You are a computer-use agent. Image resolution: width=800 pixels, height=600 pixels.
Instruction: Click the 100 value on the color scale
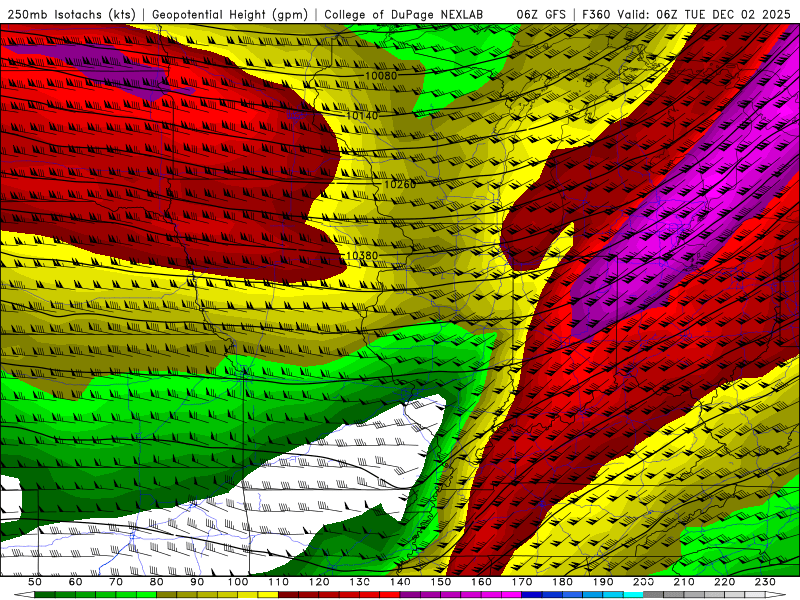[238, 582]
